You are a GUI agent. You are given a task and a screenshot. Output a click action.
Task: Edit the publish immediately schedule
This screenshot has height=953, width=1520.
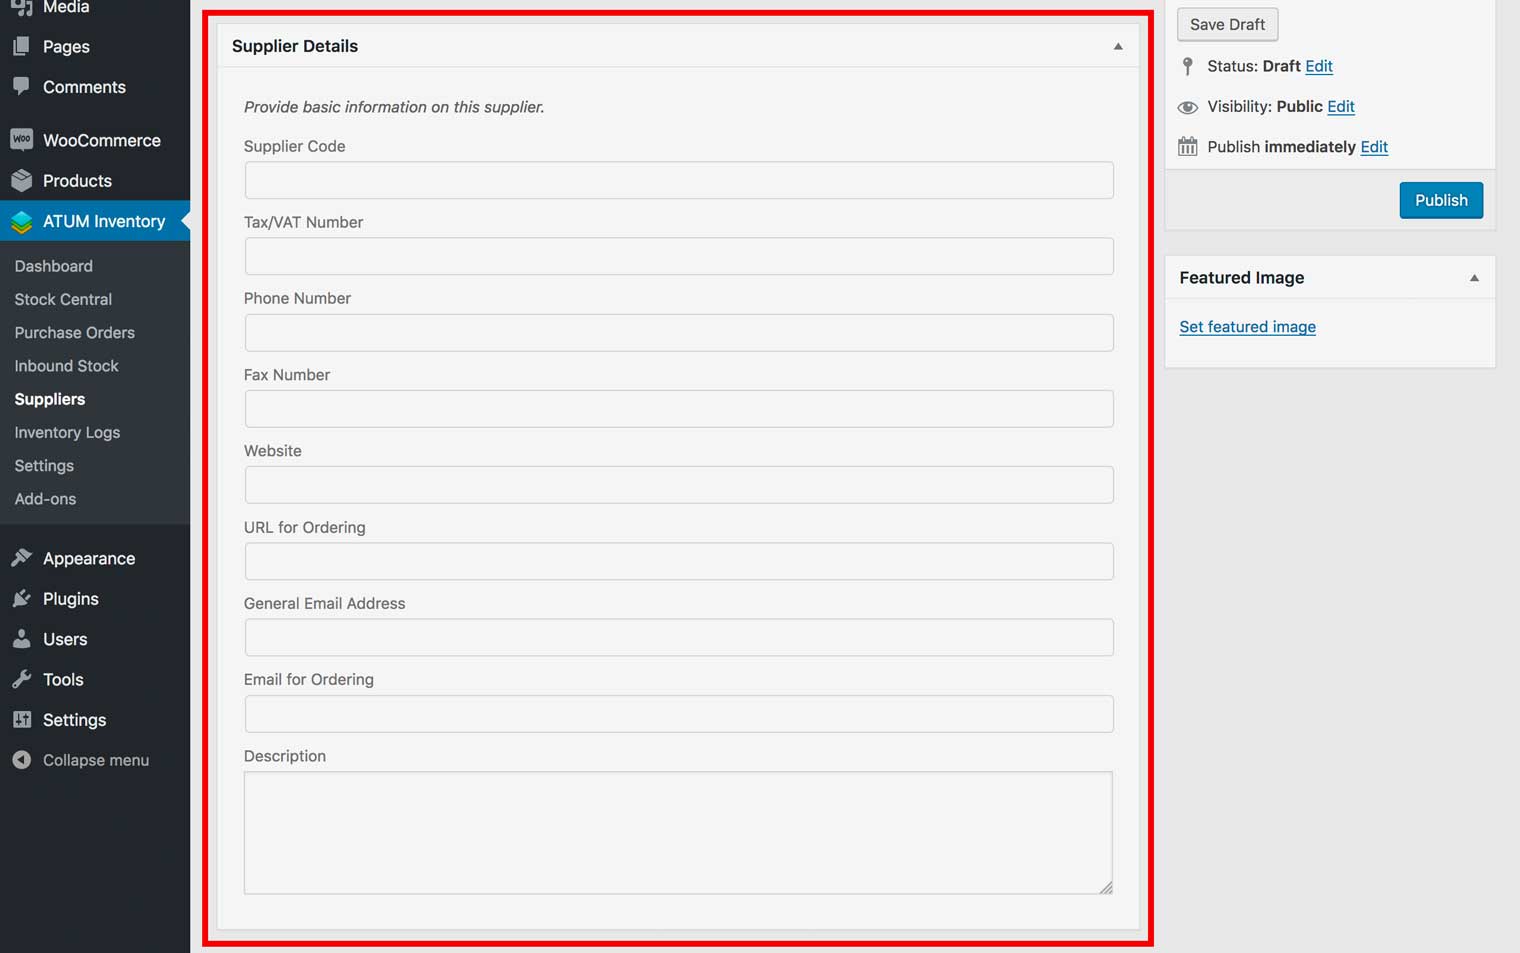(x=1373, y=147)
